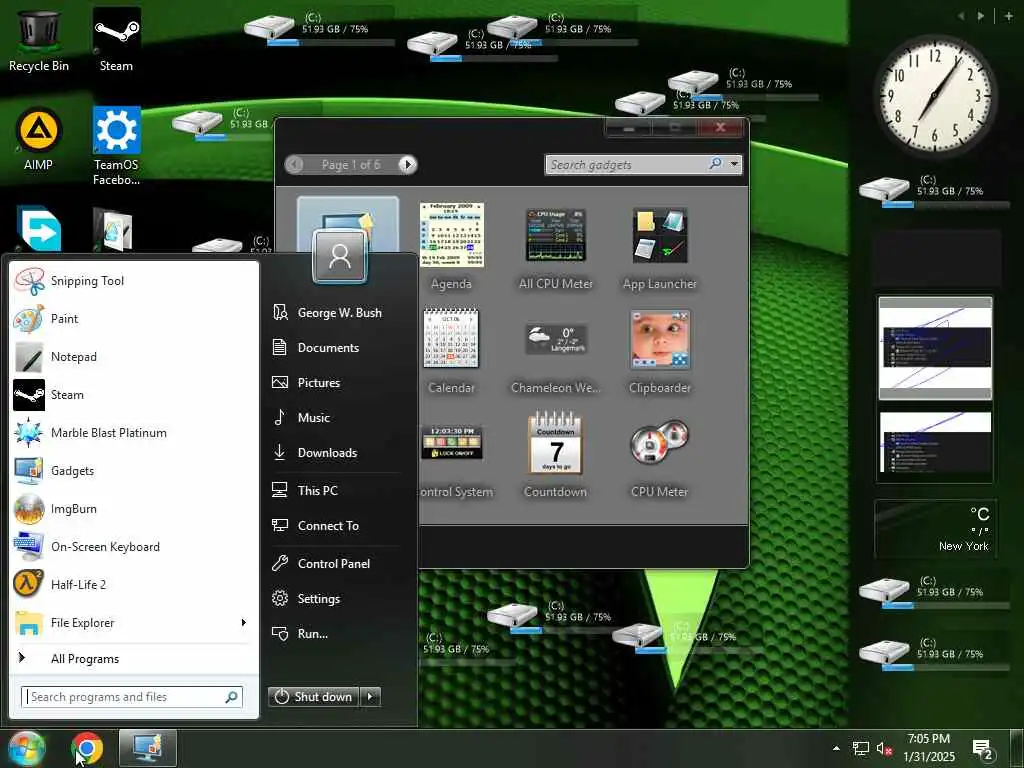
Task: Launch Steam from the start menu list
Action: pyautogui.click(x=134, y=394)
